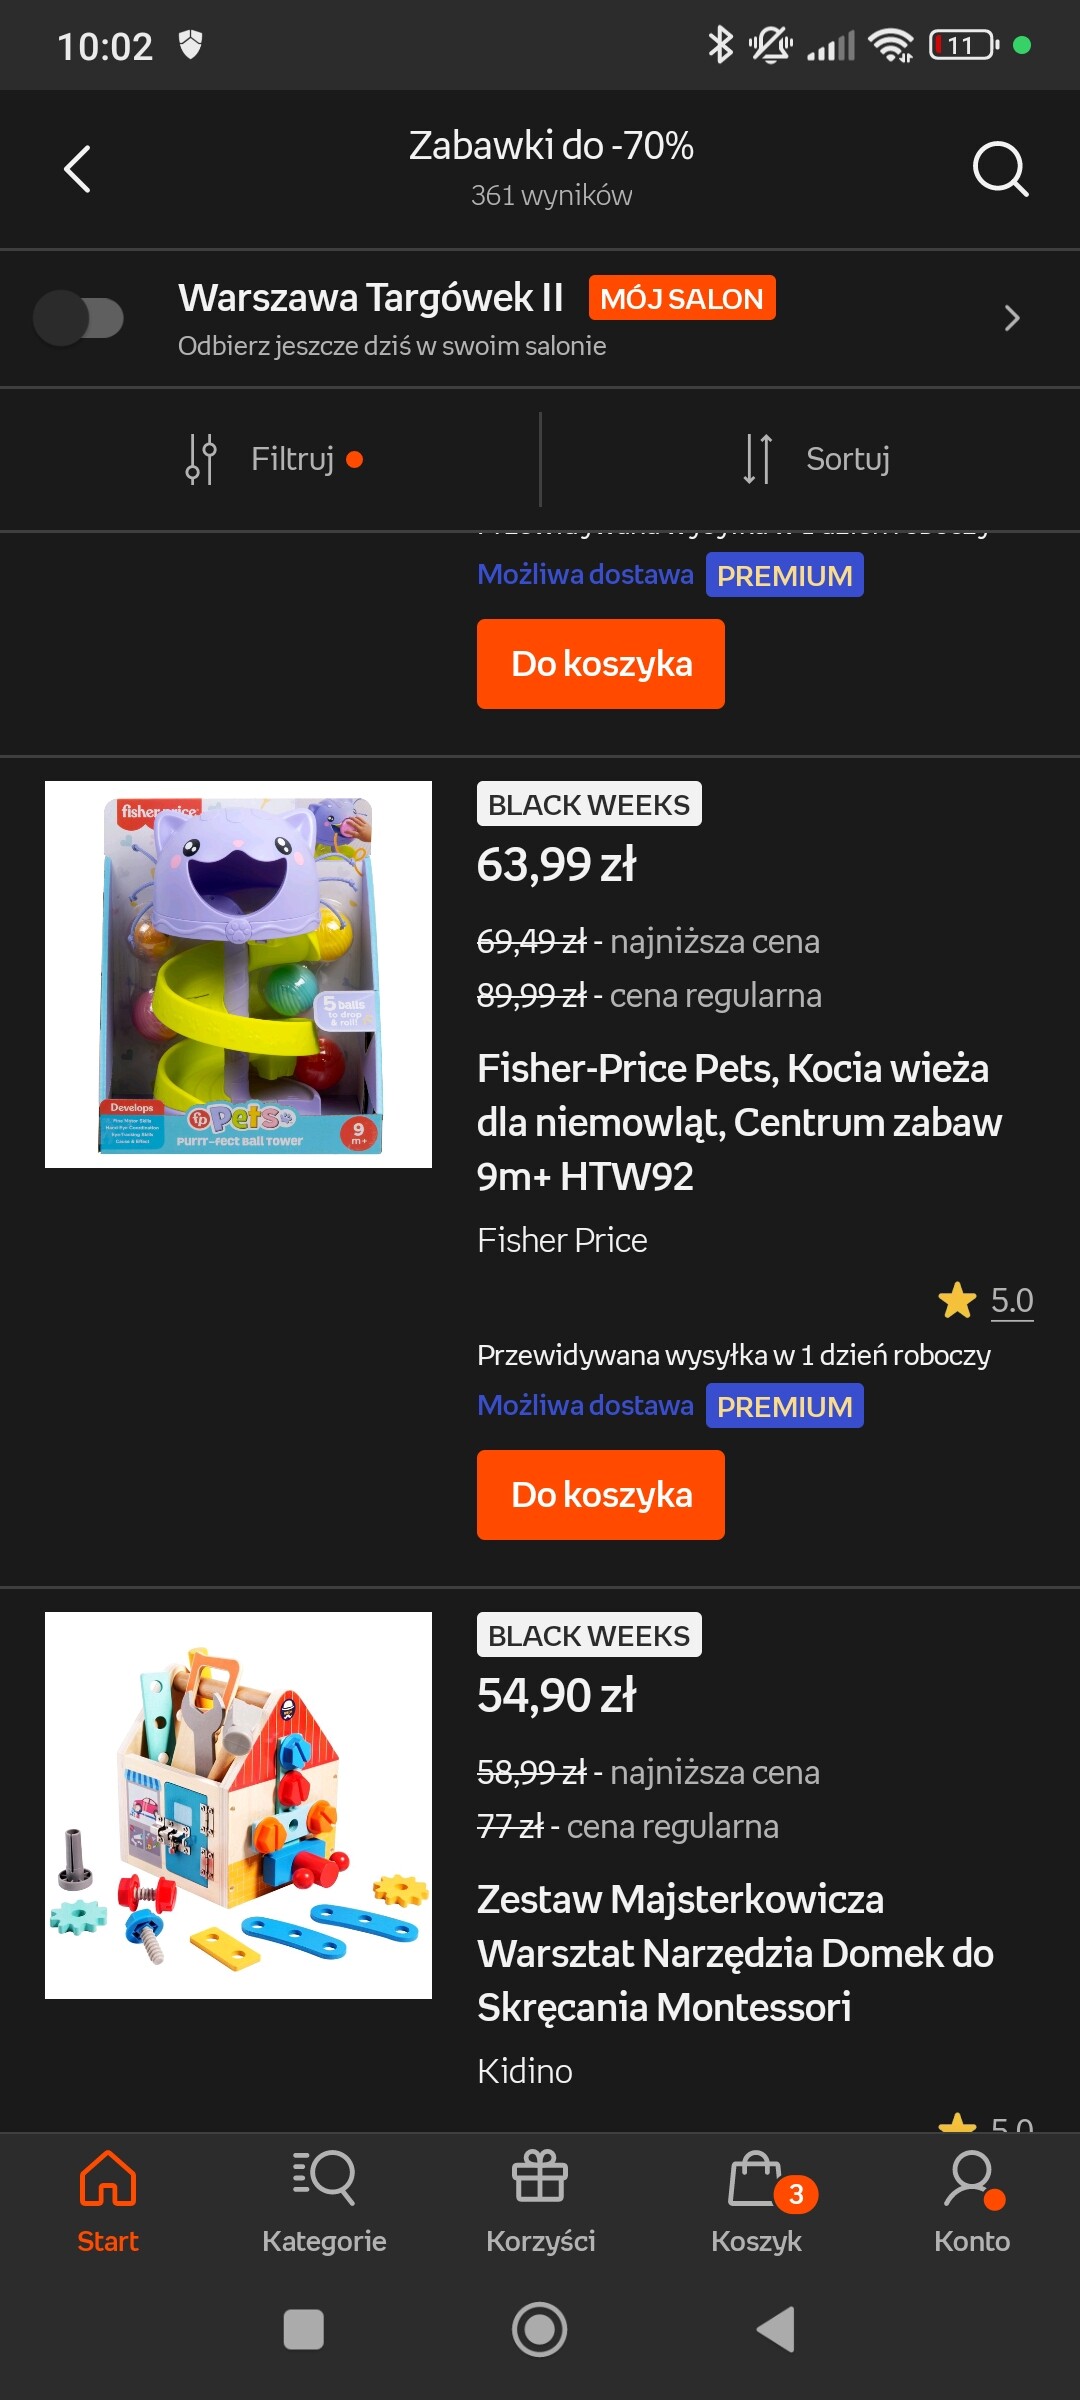Tap the Filtruj sliders icon
The height and width of the screenshot is (2400, 1080).
coord(201,459)
